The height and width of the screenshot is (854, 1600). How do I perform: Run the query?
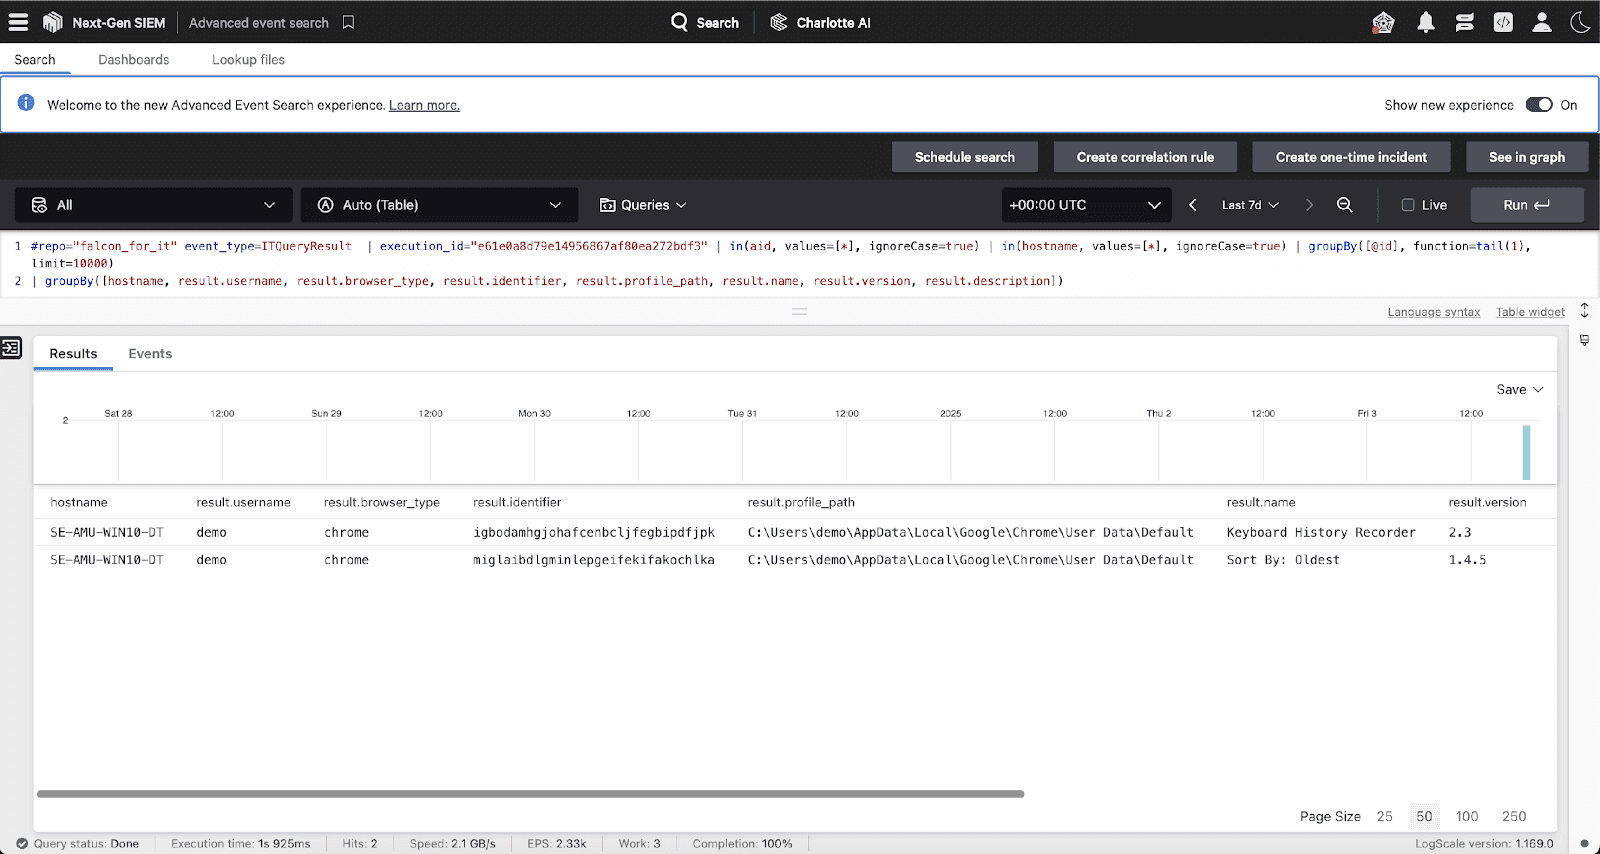pos(1527,205)
